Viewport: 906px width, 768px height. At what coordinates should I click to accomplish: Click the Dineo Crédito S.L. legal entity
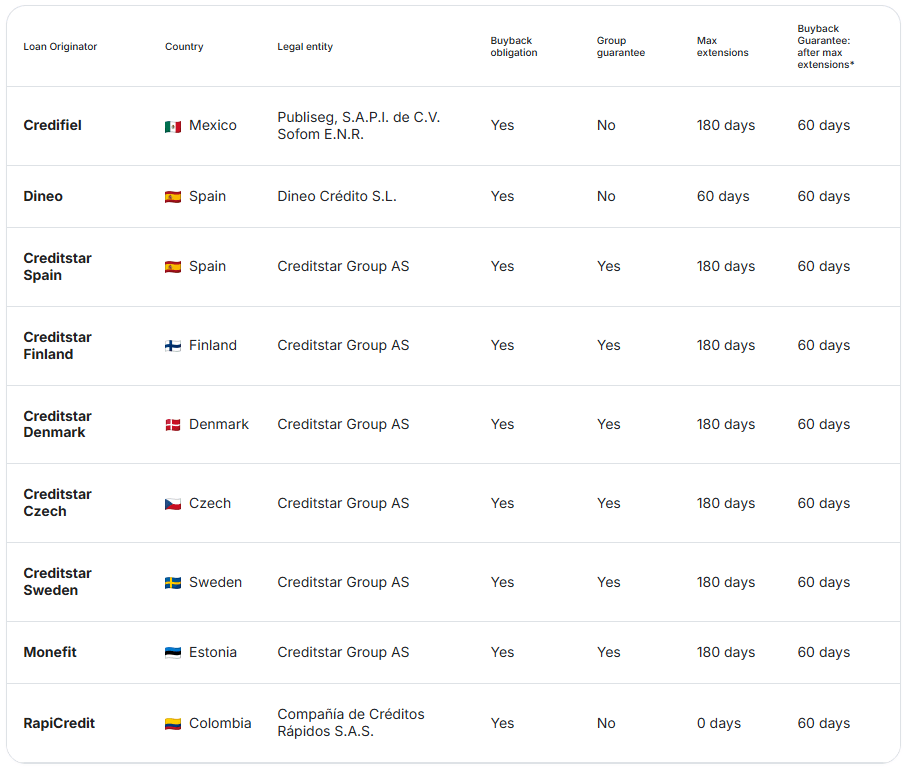[x=337, y=196]
